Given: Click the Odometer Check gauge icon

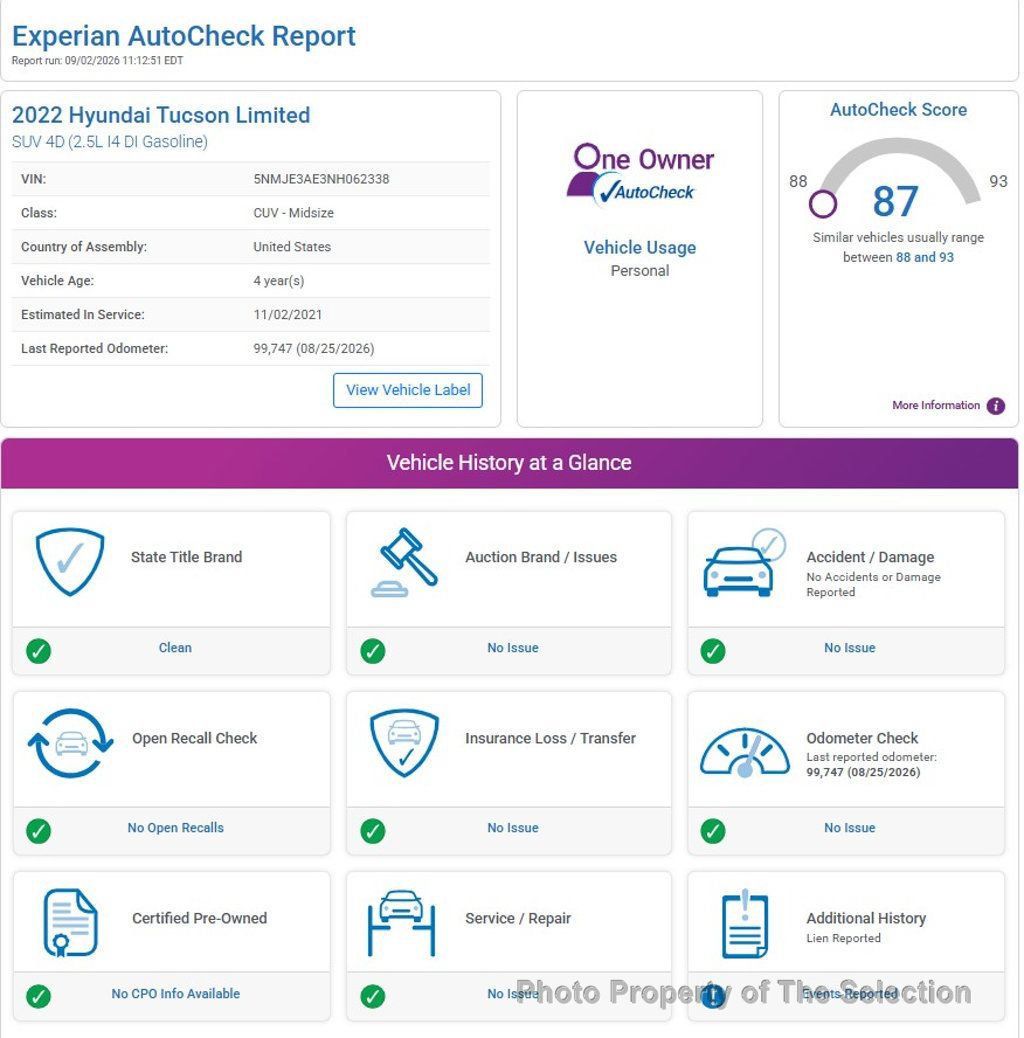Looking at the screenshot, I should 745,752.
